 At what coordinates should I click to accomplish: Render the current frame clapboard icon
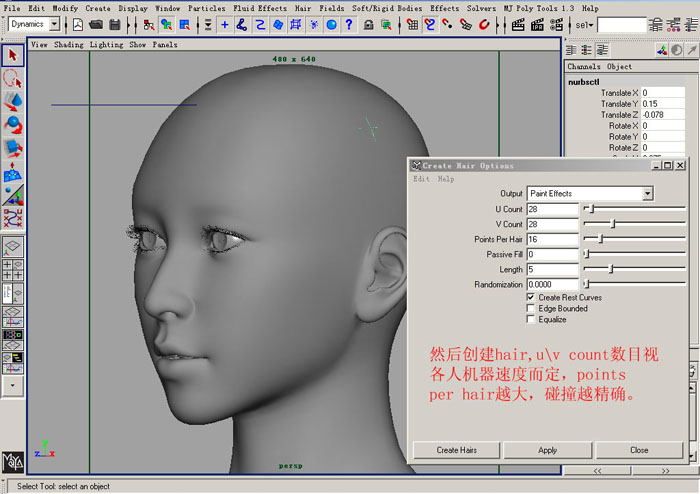[518, 25]
